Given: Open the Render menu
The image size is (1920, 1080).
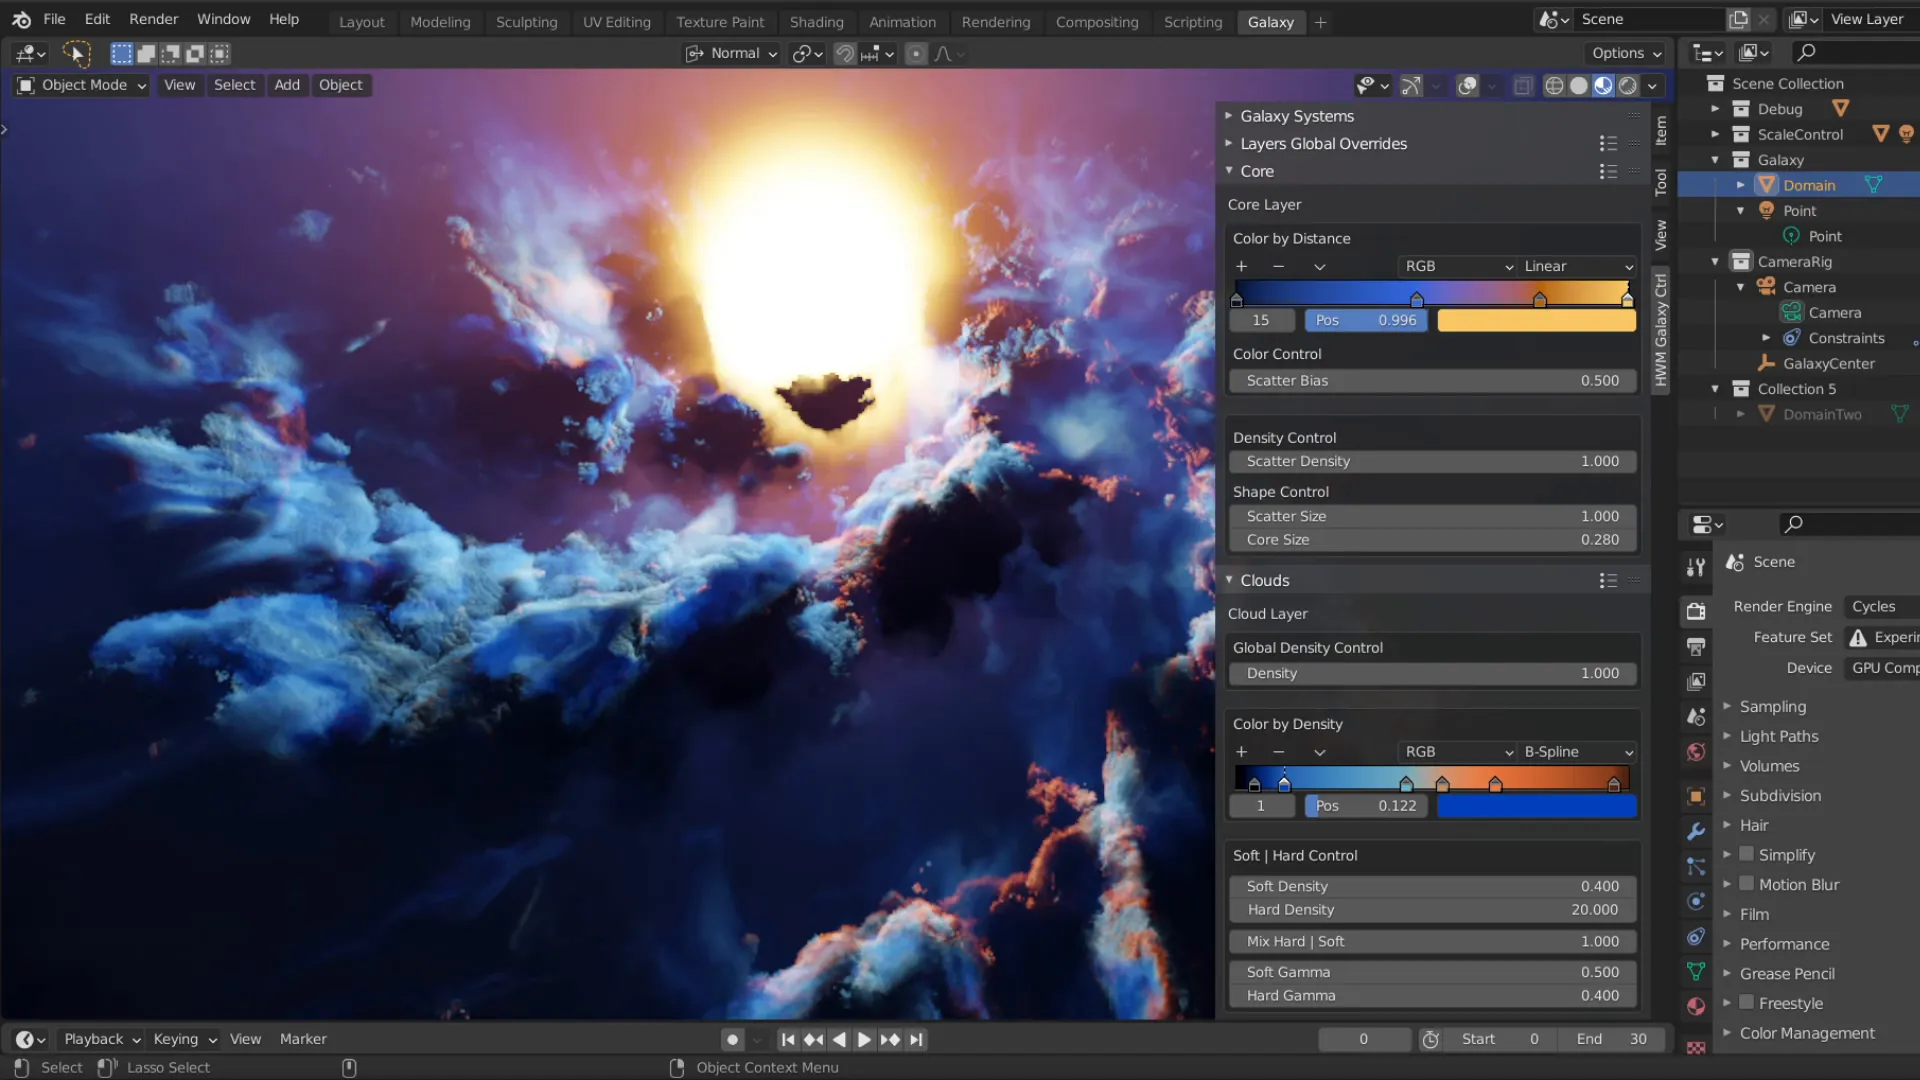Looking at the screenshot, I should click(153, 19).
